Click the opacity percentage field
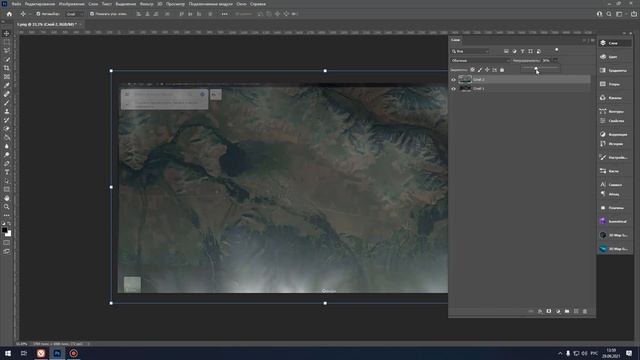 point(546,60)
